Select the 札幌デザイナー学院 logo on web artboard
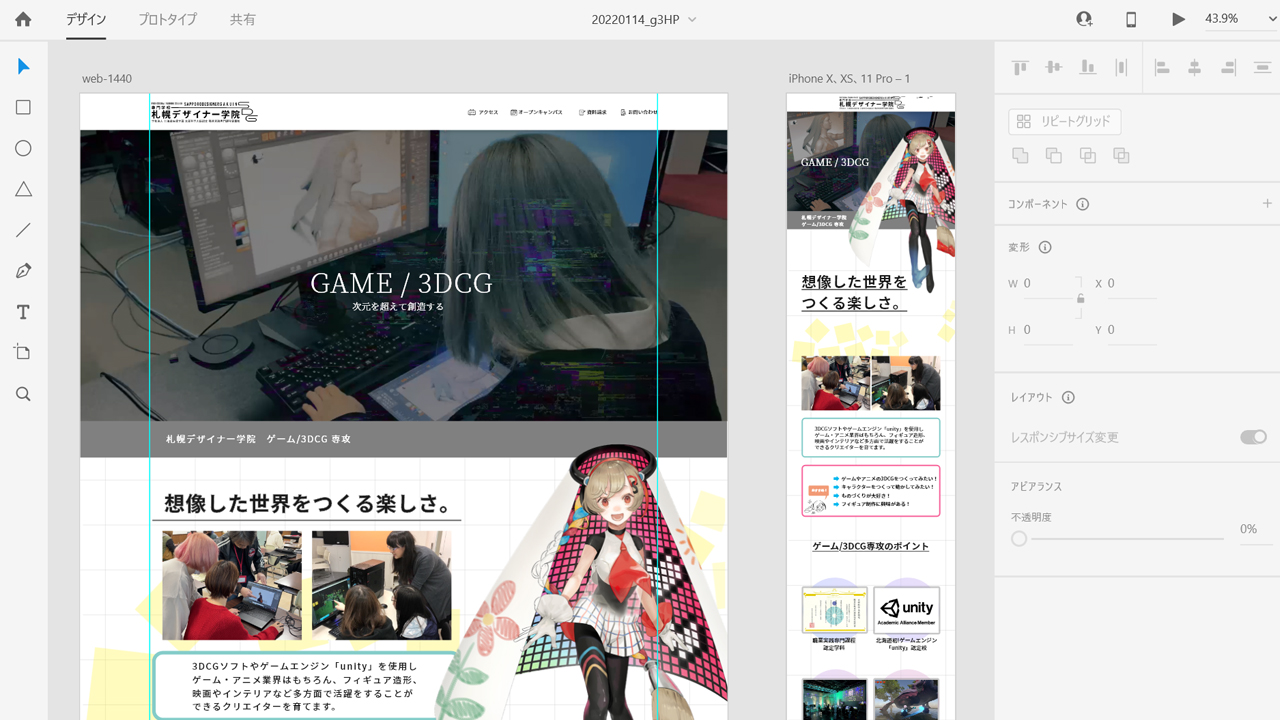This screenshot has width=1280, height=720. pos(203,111)
